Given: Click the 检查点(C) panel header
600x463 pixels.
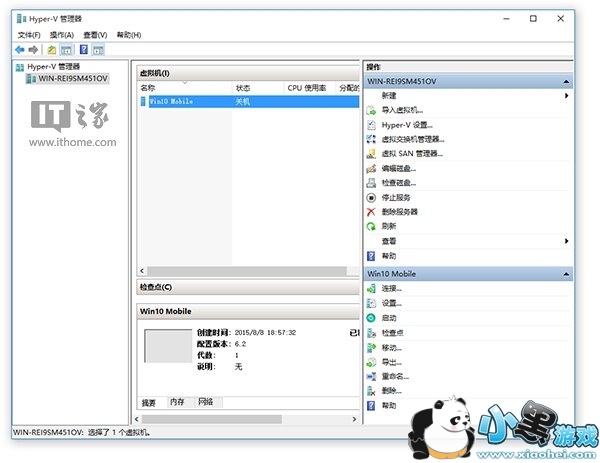Looking at the screenshot, I should coord(248,287).
